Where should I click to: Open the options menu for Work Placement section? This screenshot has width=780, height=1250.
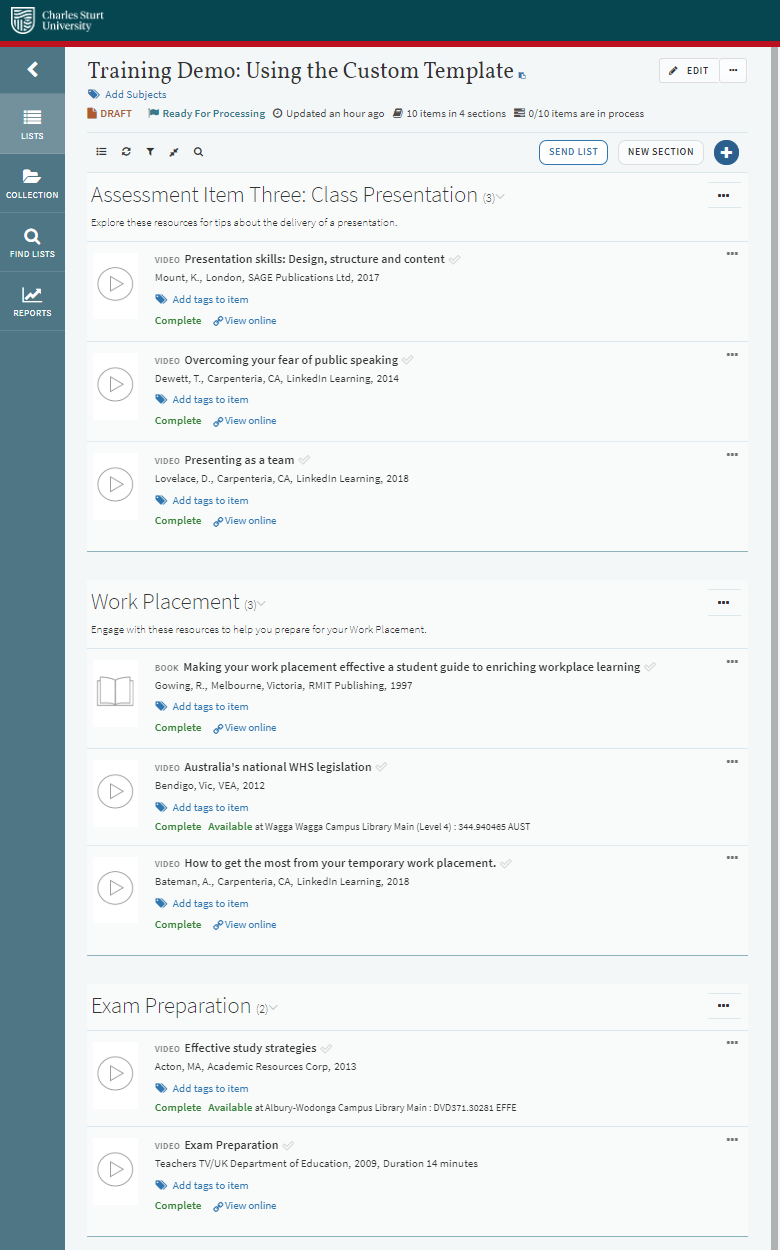tap(724, 602)
